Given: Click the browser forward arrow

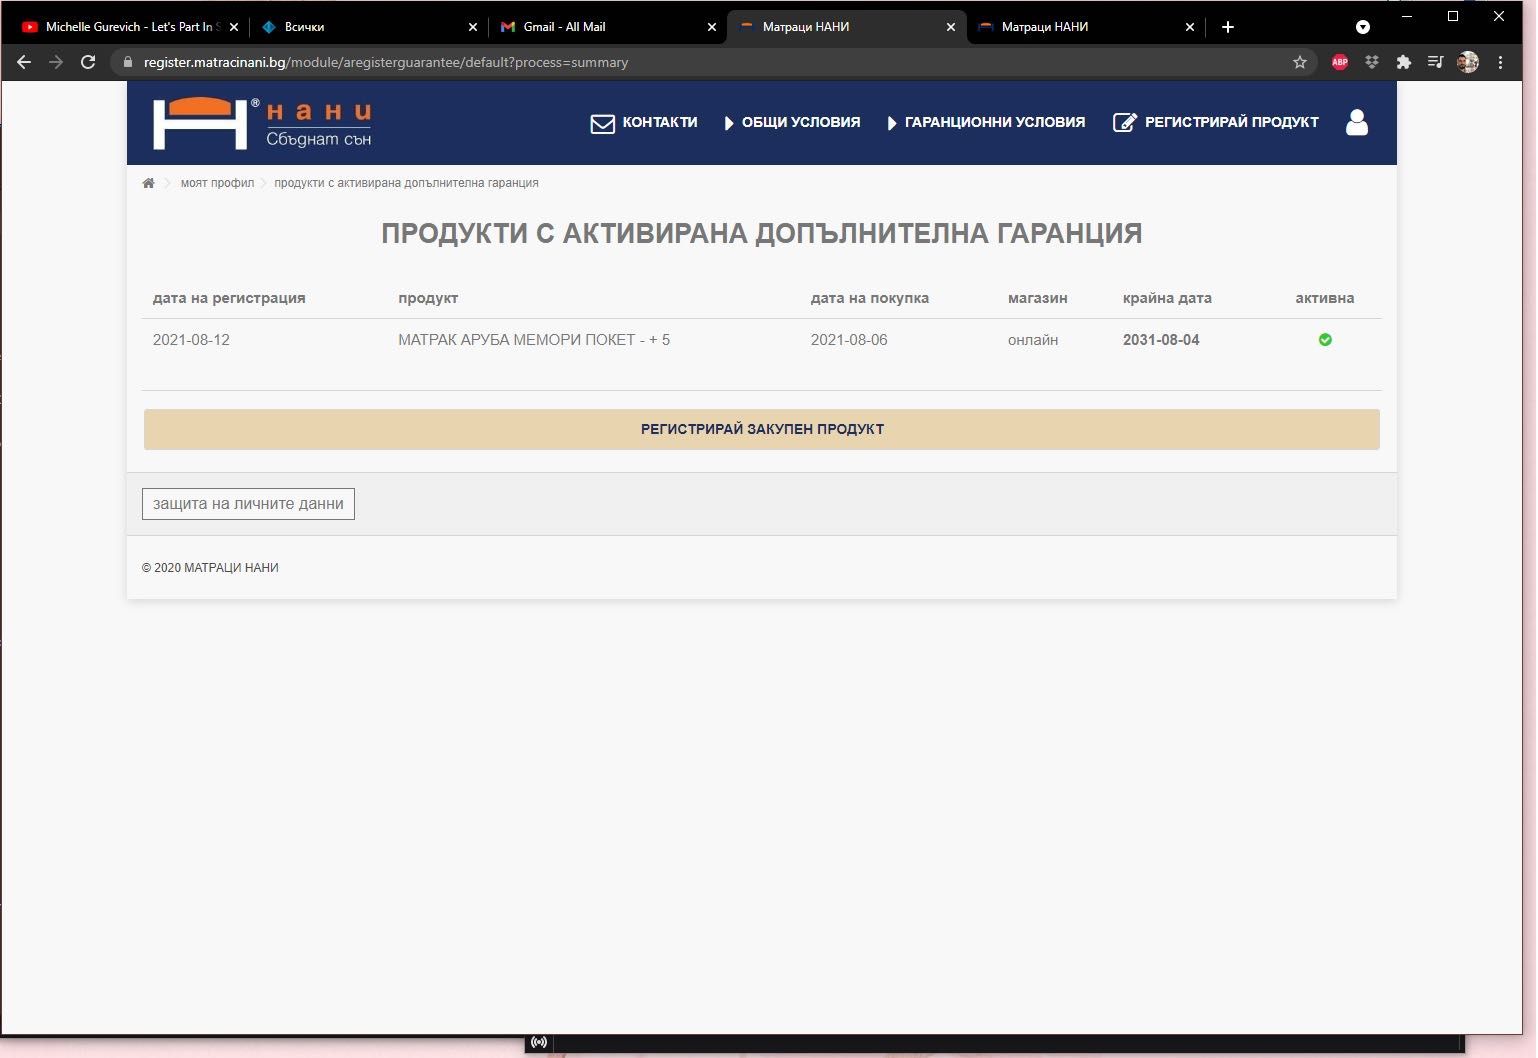Looking at the screenshot, I should tap(56, 62).
